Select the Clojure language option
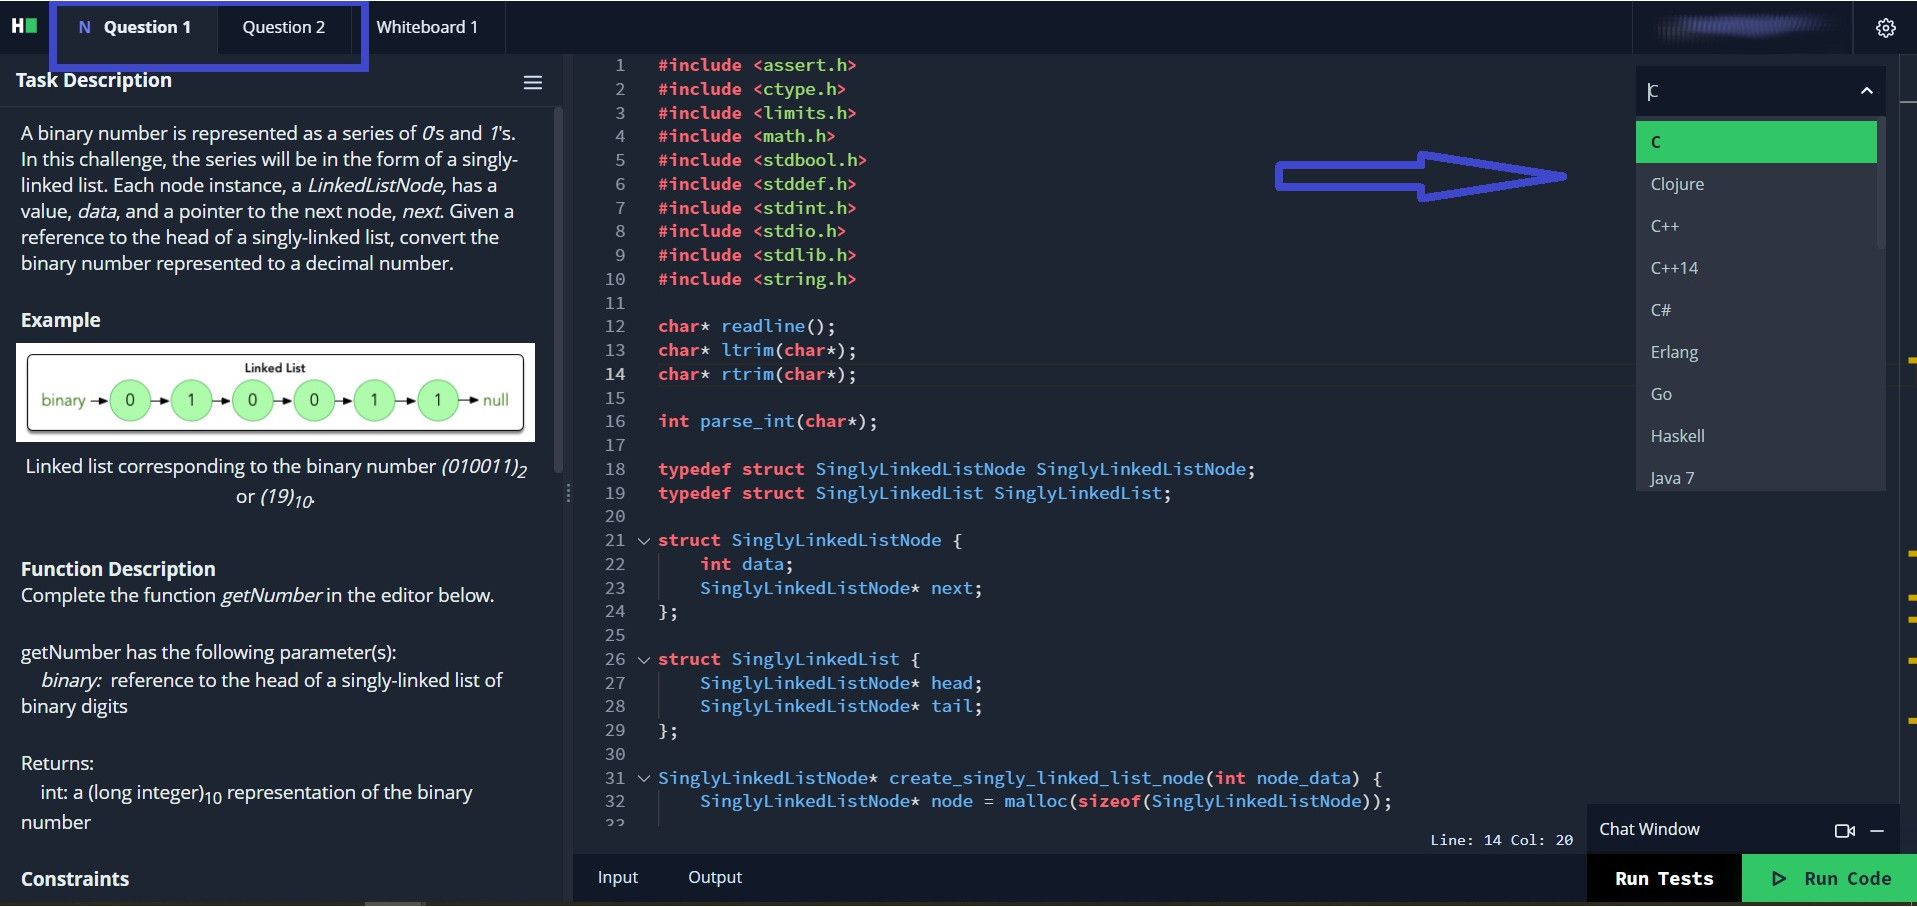 [x=1677, y=184]
